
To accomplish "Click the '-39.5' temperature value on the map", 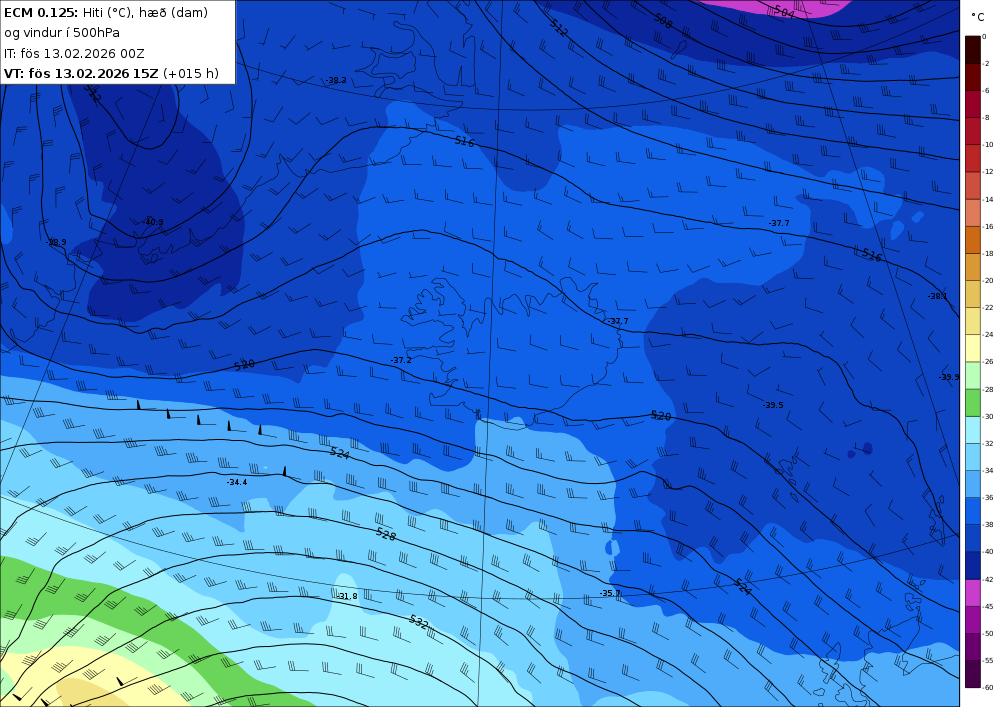I will [773, 405].
